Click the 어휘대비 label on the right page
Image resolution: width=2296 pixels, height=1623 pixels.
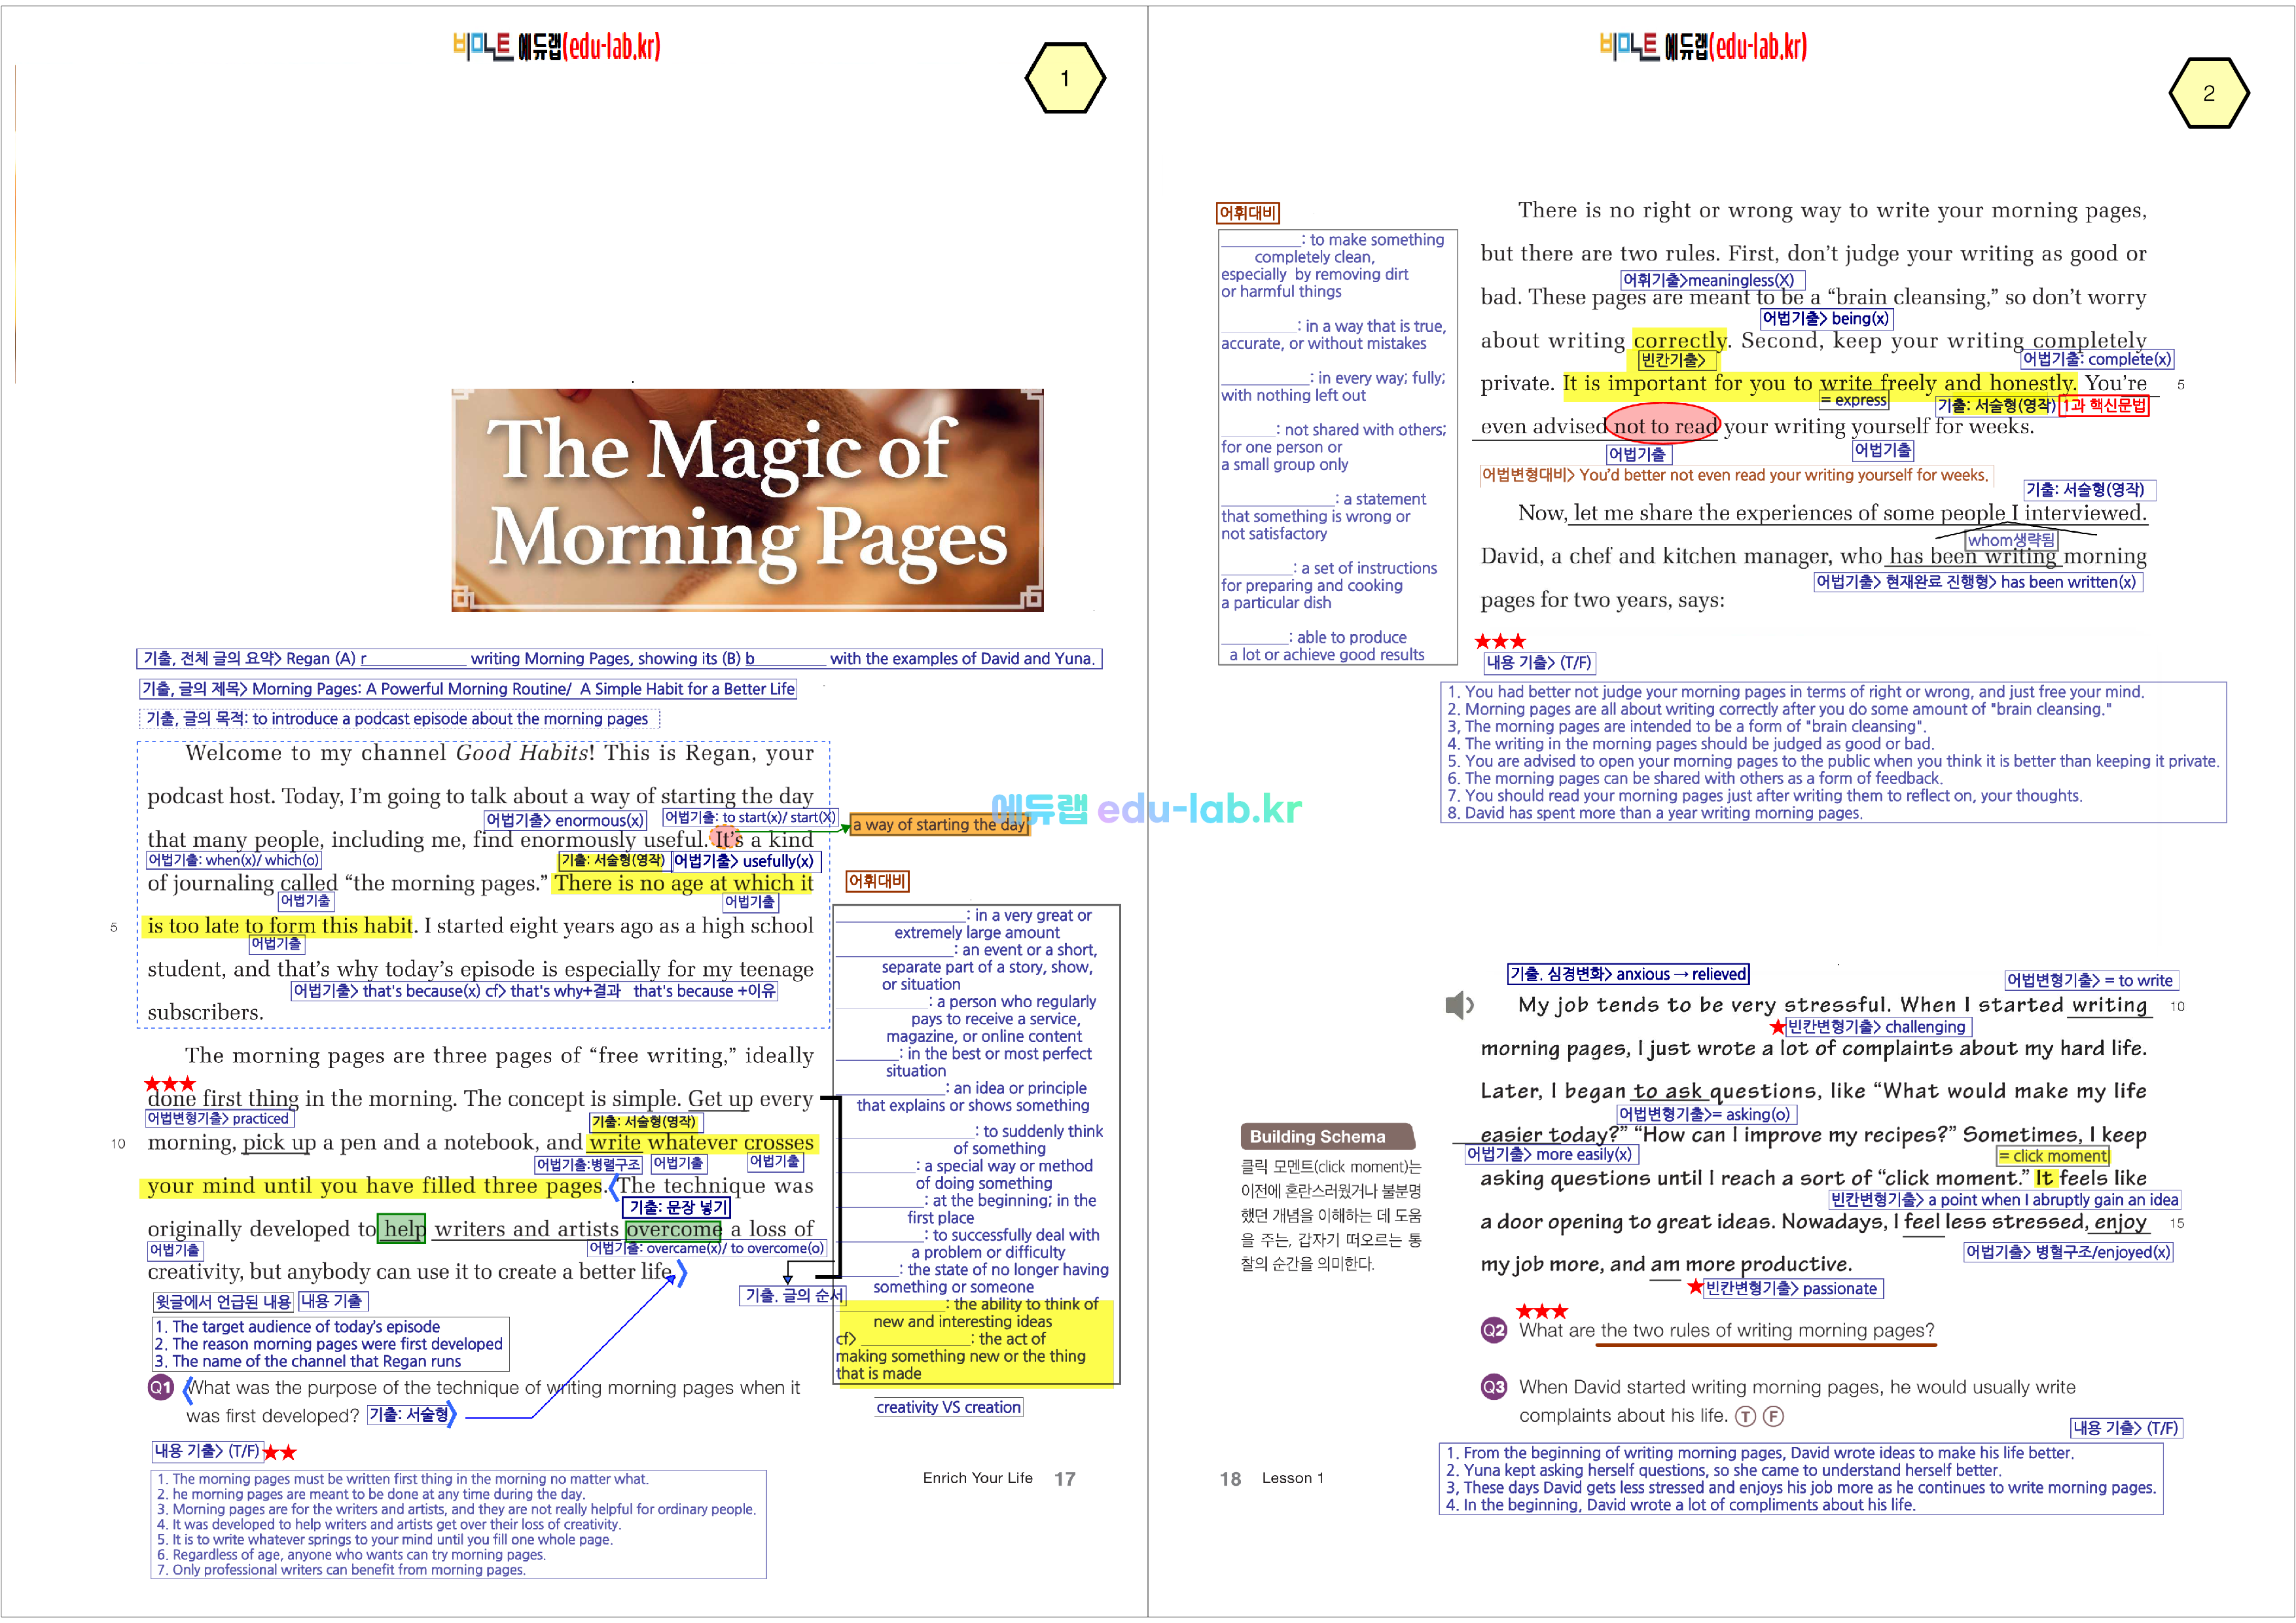[1247, 213]
